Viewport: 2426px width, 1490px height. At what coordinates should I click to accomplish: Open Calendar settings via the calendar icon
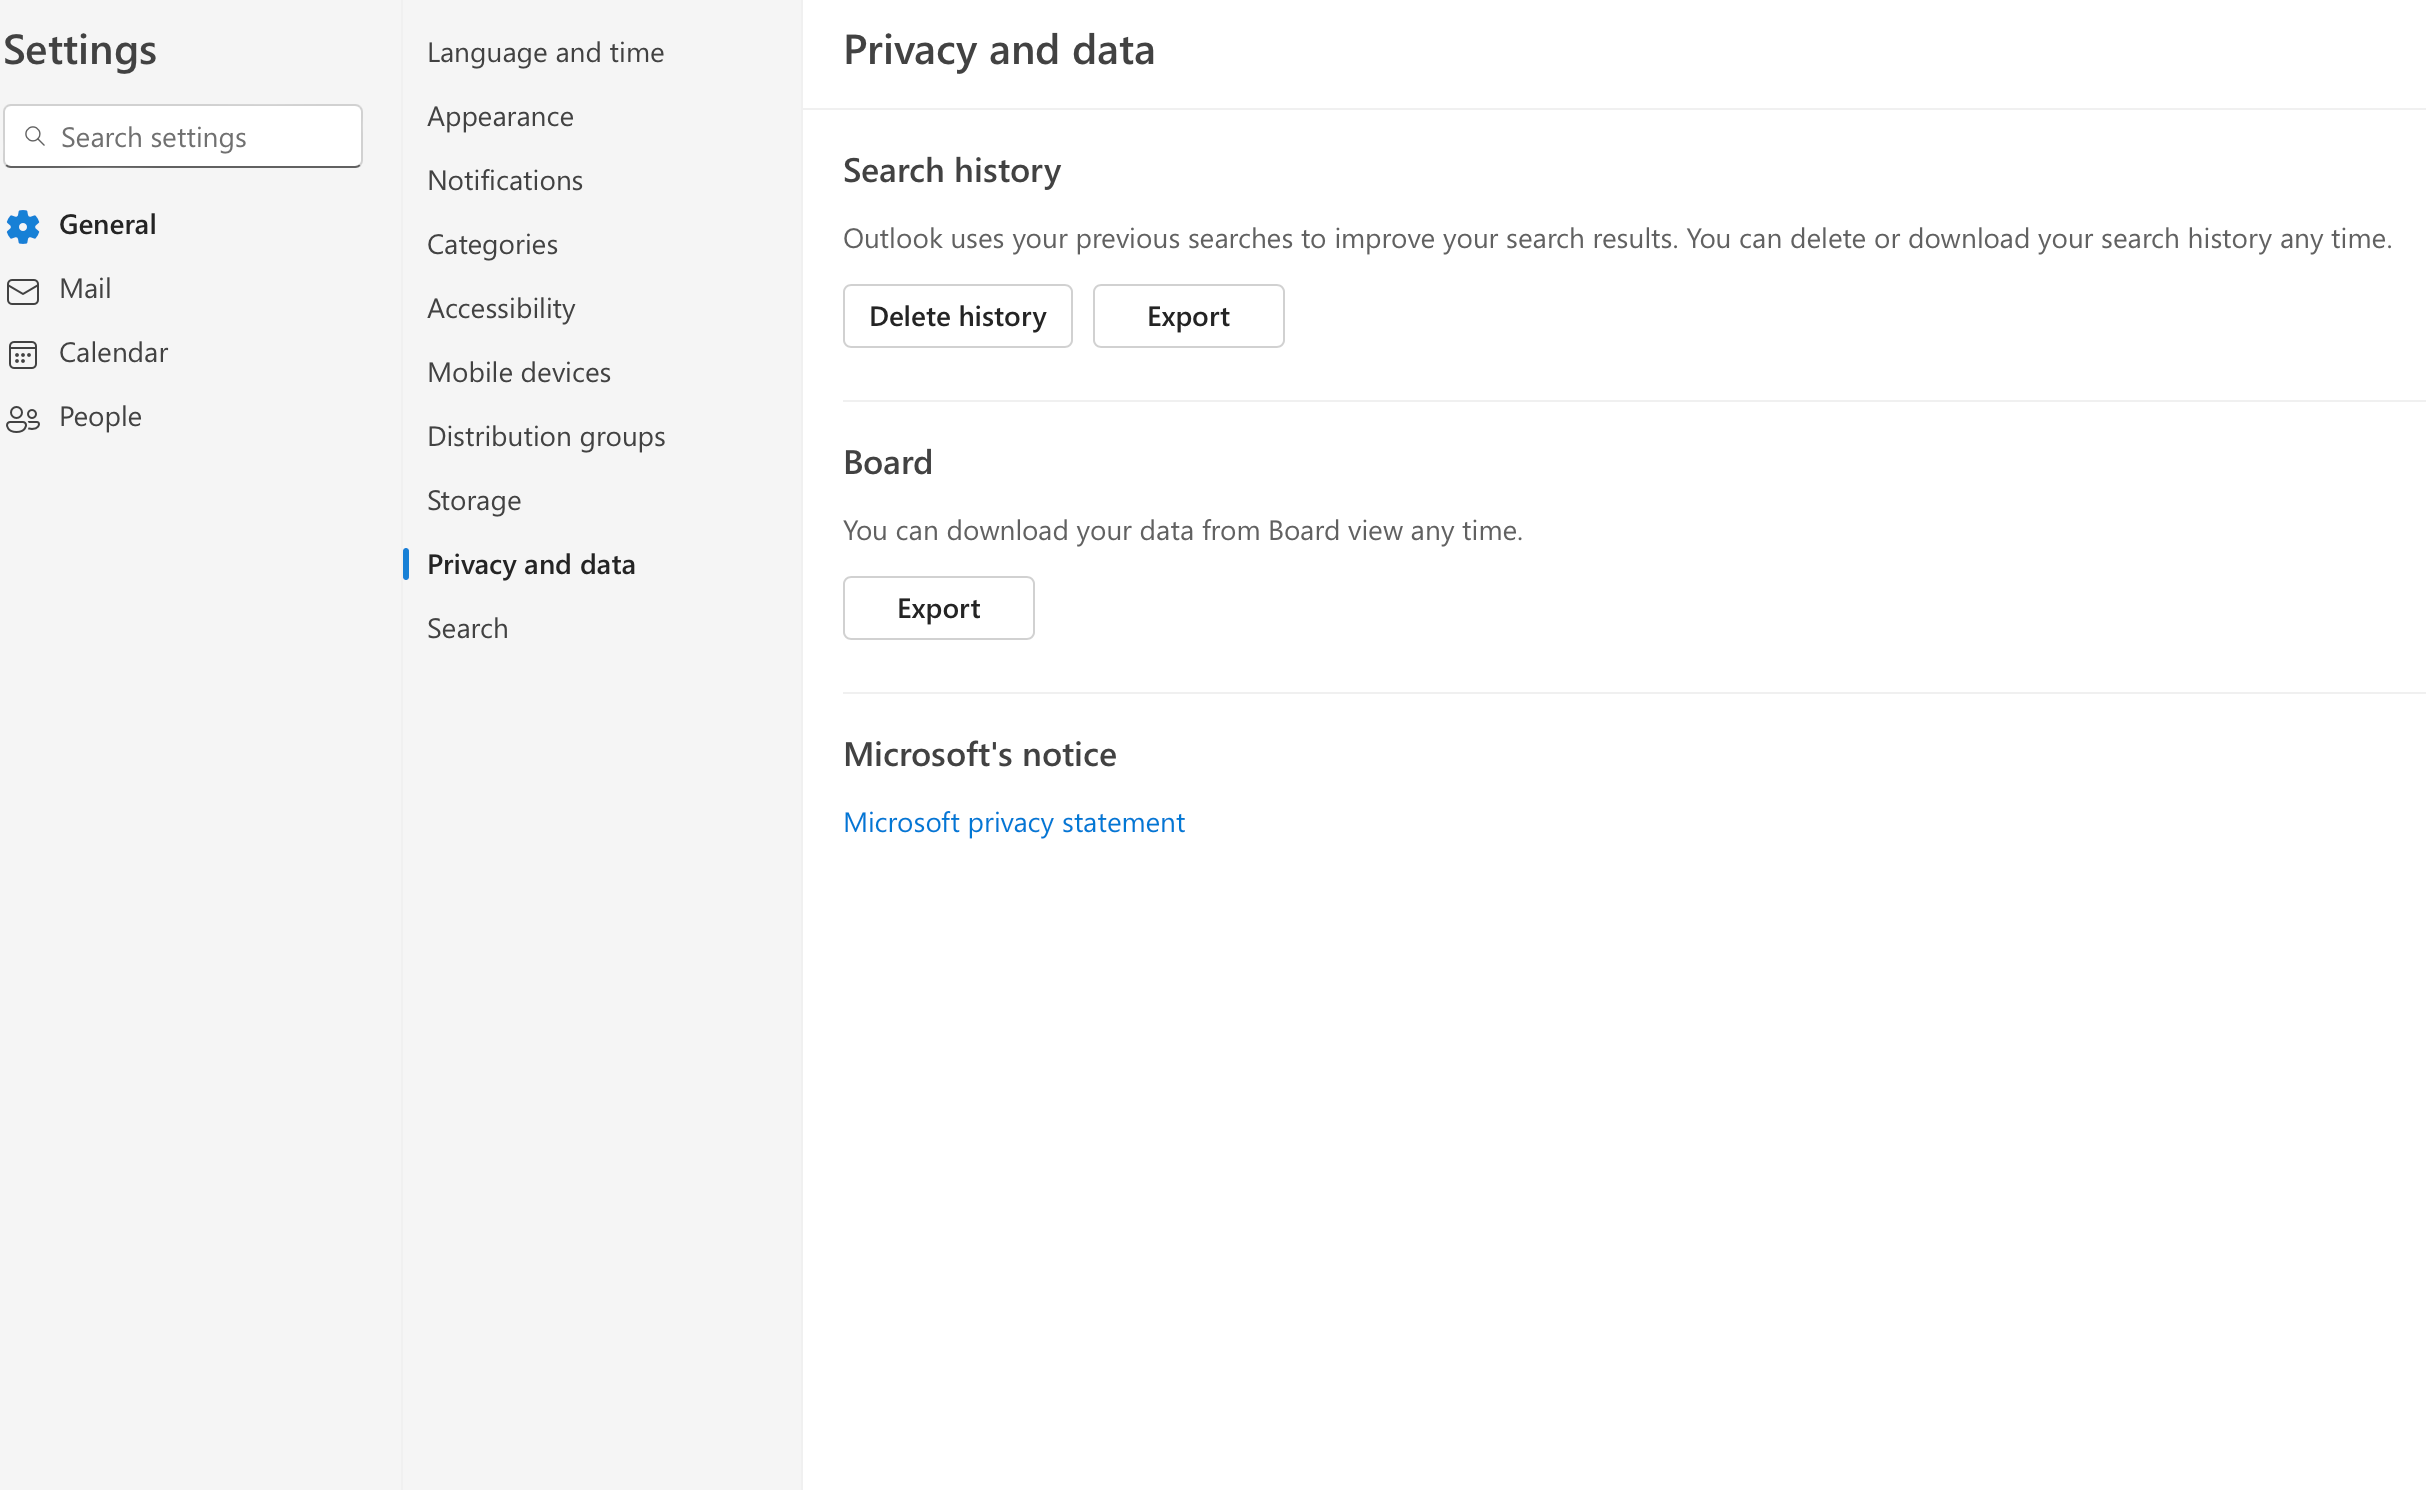24,353
